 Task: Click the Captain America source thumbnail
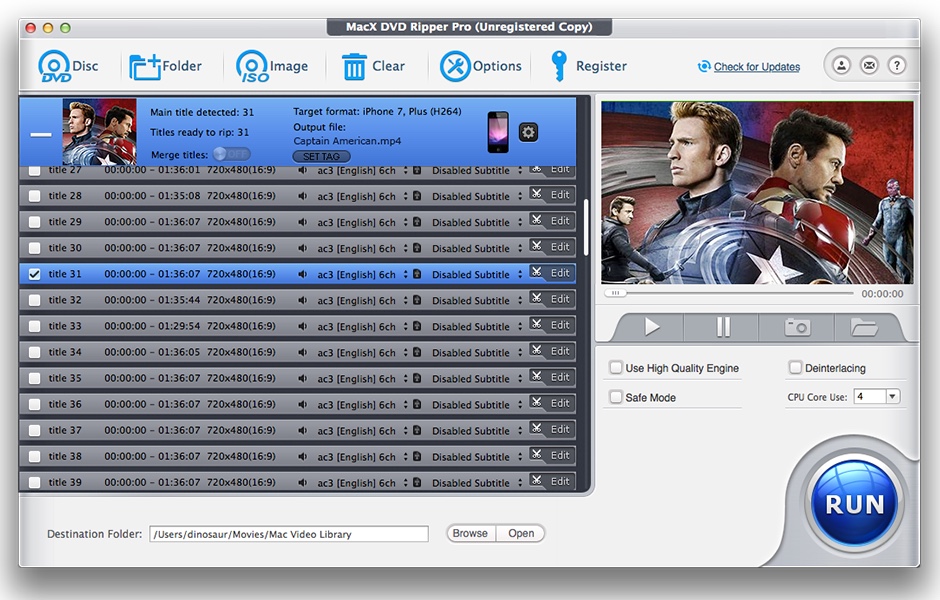pos(100,132)
